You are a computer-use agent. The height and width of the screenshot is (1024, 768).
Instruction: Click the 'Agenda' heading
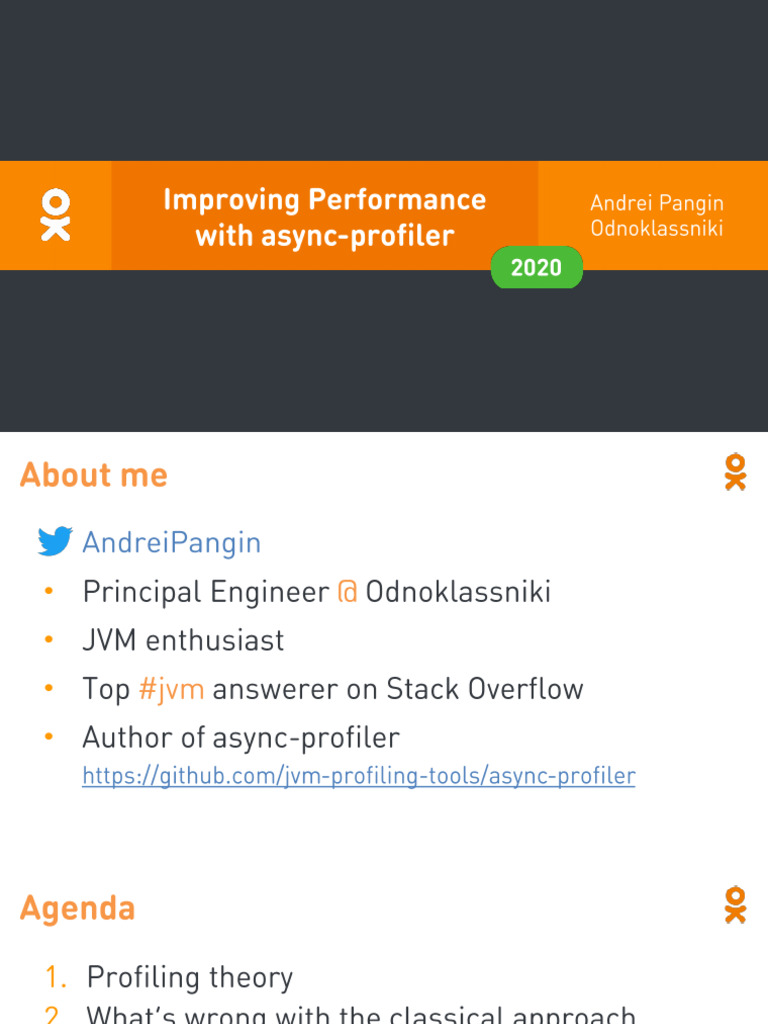(77, 908)
